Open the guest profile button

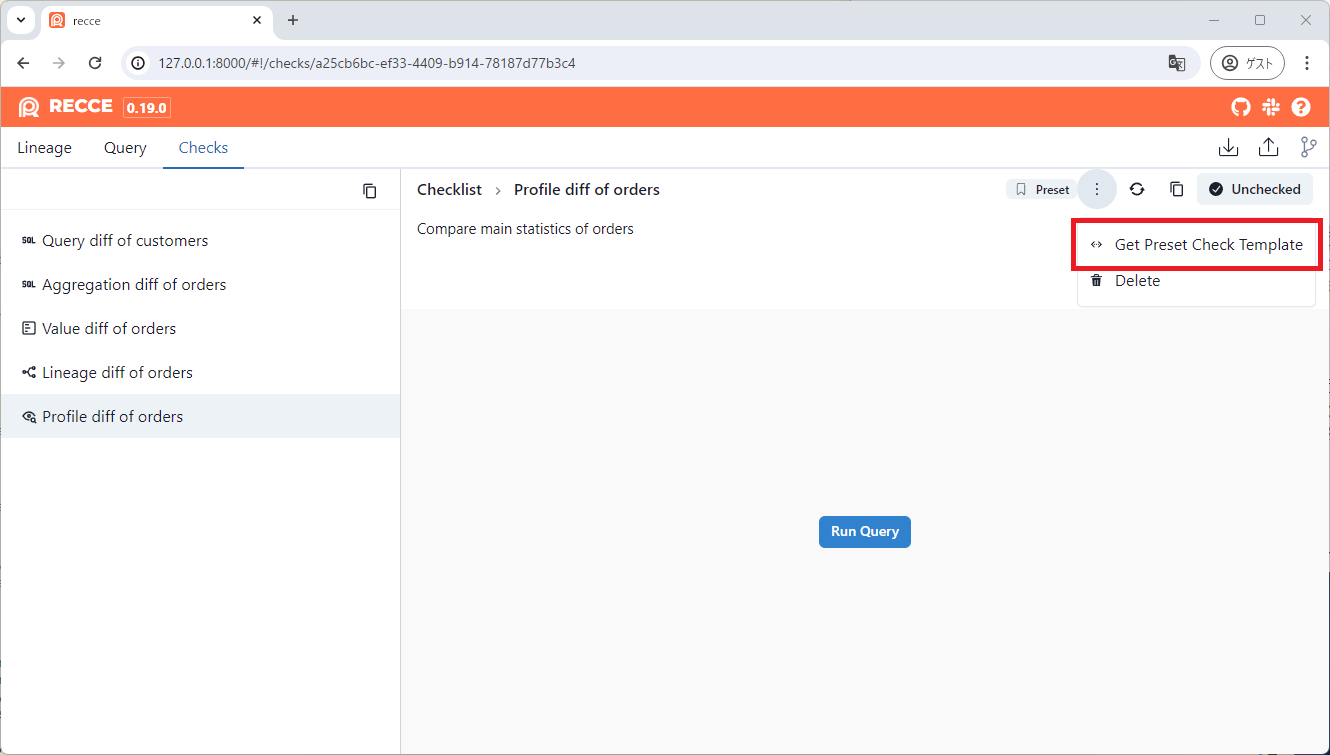click(1247, 63)
